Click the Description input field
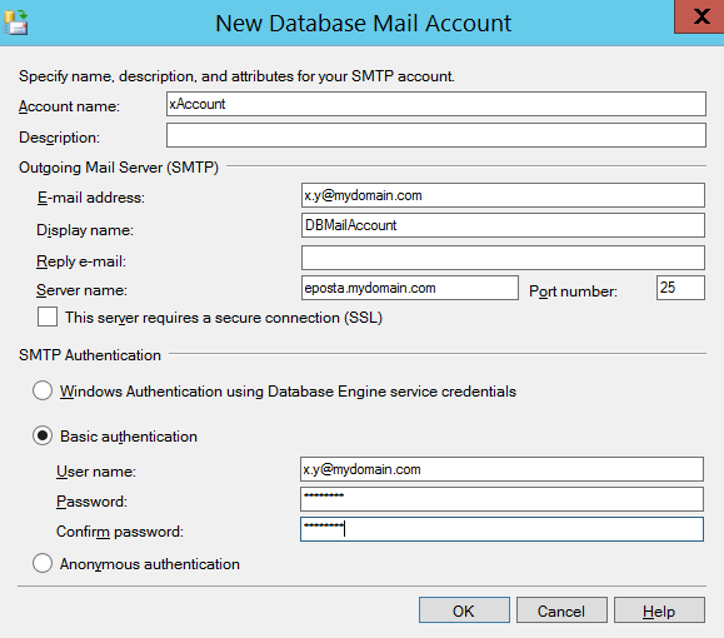The image size is (724, 638). coord(436,135)
